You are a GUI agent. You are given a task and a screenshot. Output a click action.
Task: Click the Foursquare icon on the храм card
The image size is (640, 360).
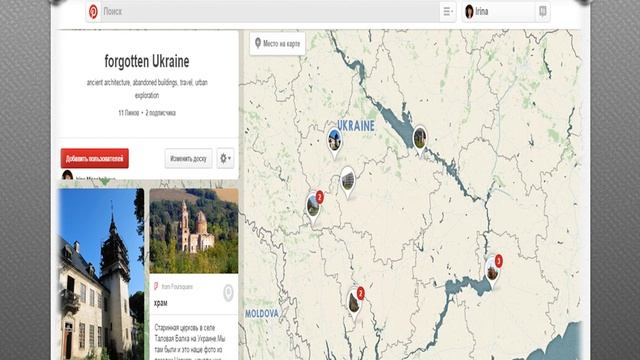(x=156, y=287)
